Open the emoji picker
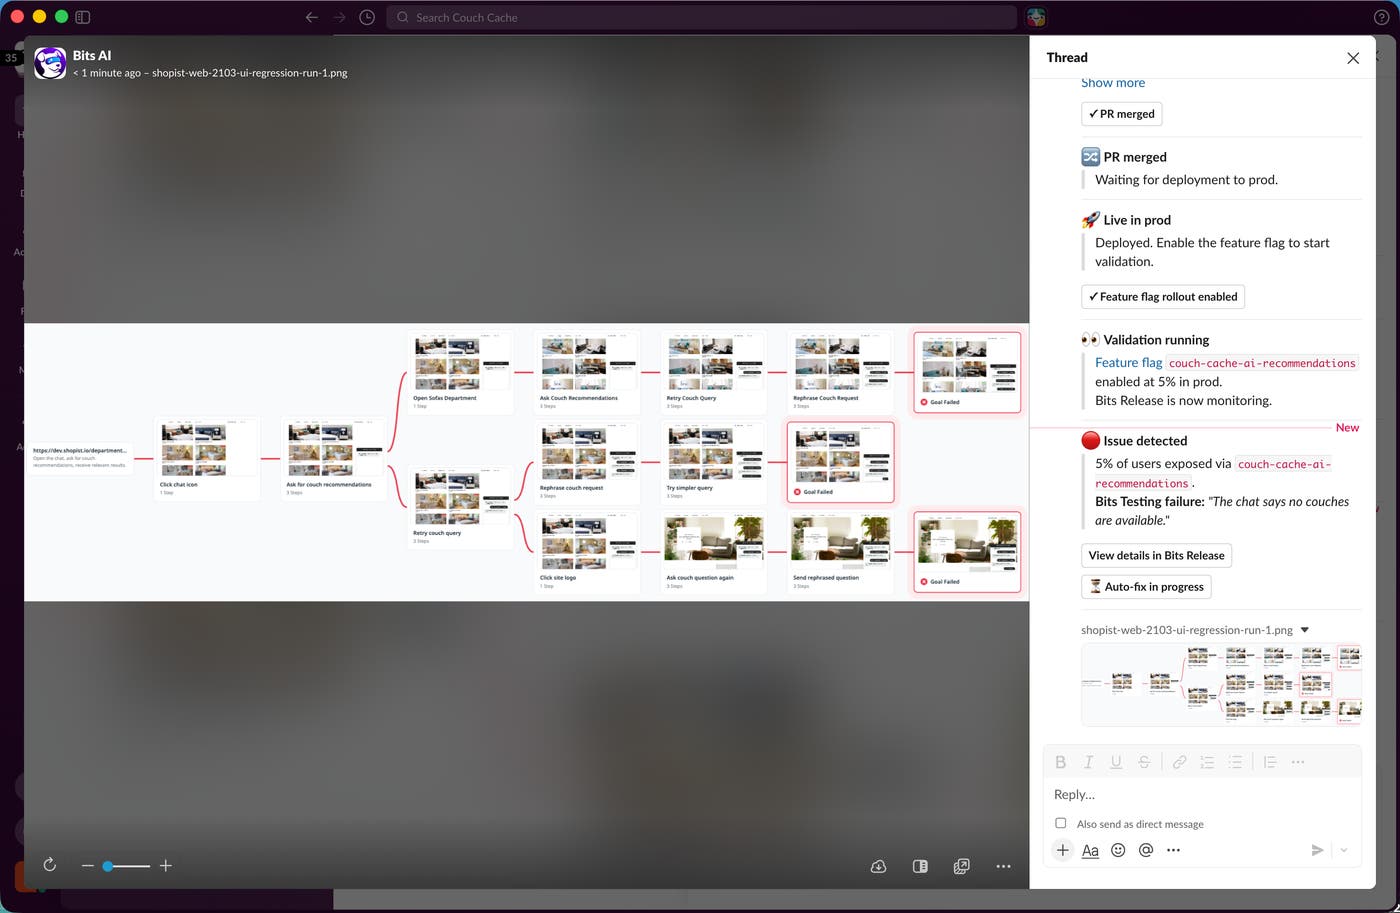Viewport: 1400px width, 913px height. tap(1118, 850)
